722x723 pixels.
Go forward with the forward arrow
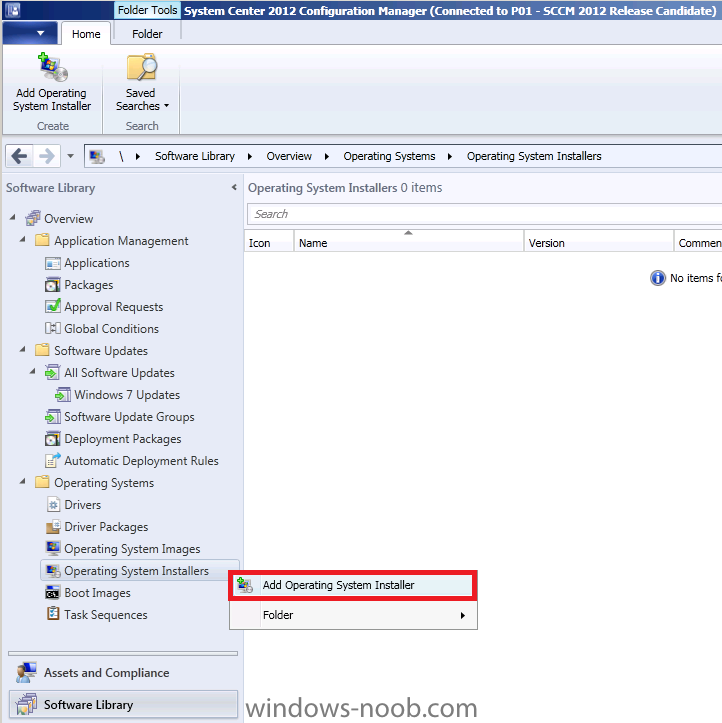point(47,156)
